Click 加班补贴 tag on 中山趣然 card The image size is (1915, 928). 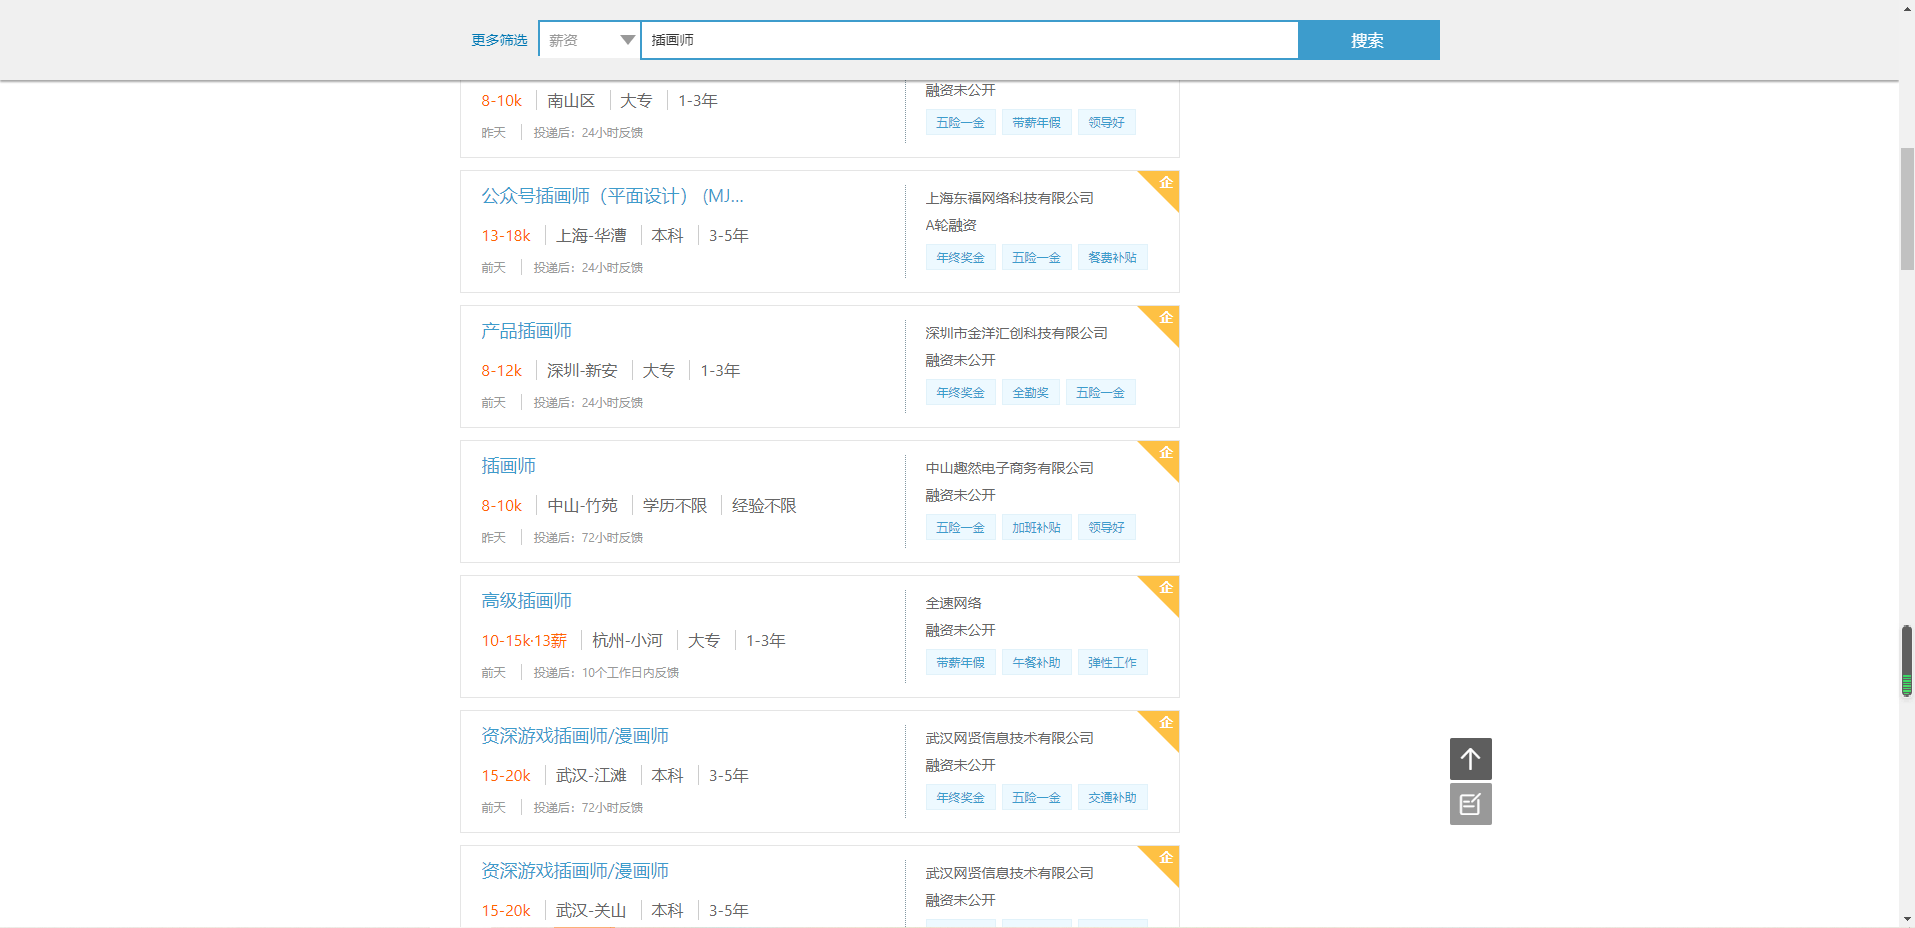[x=1036, y=528]
